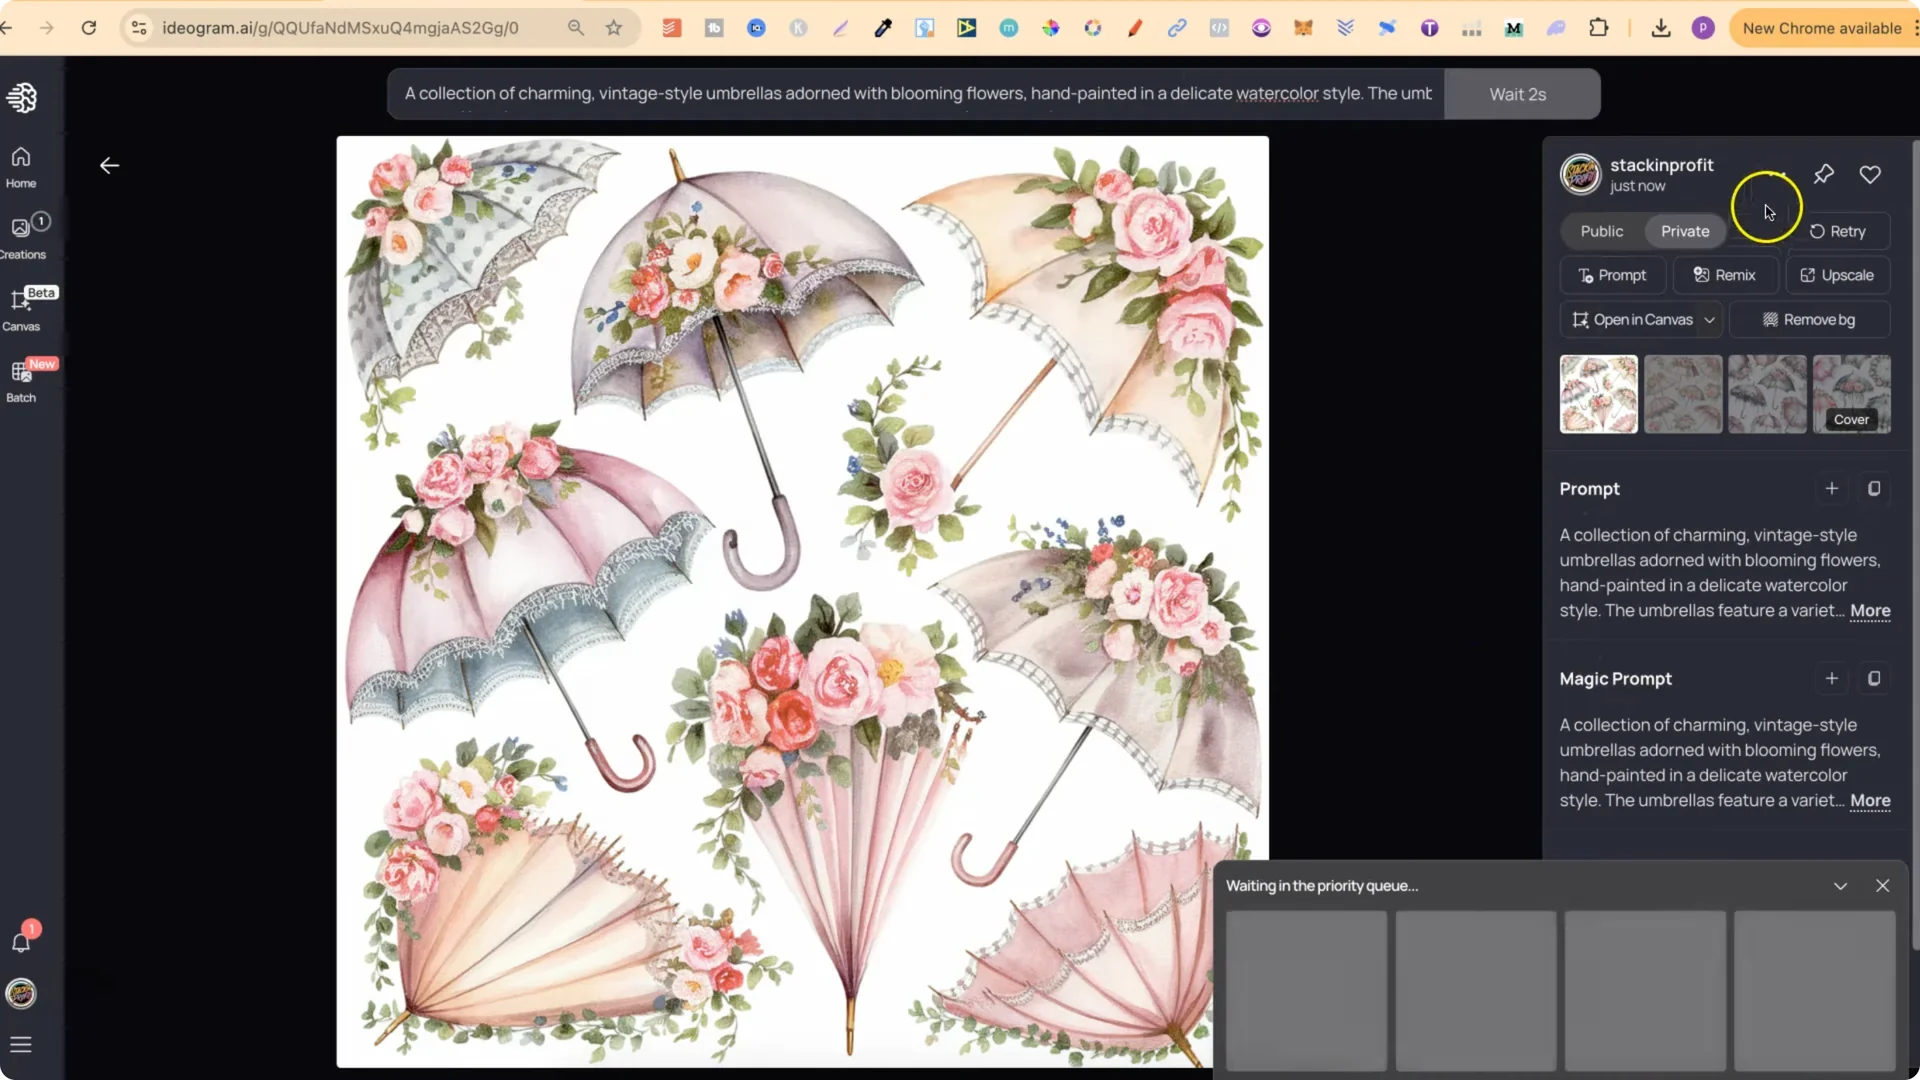The width and height of the screenshot is (1920, 1080).
Task: Open the notifications bell
Action: 20,940
